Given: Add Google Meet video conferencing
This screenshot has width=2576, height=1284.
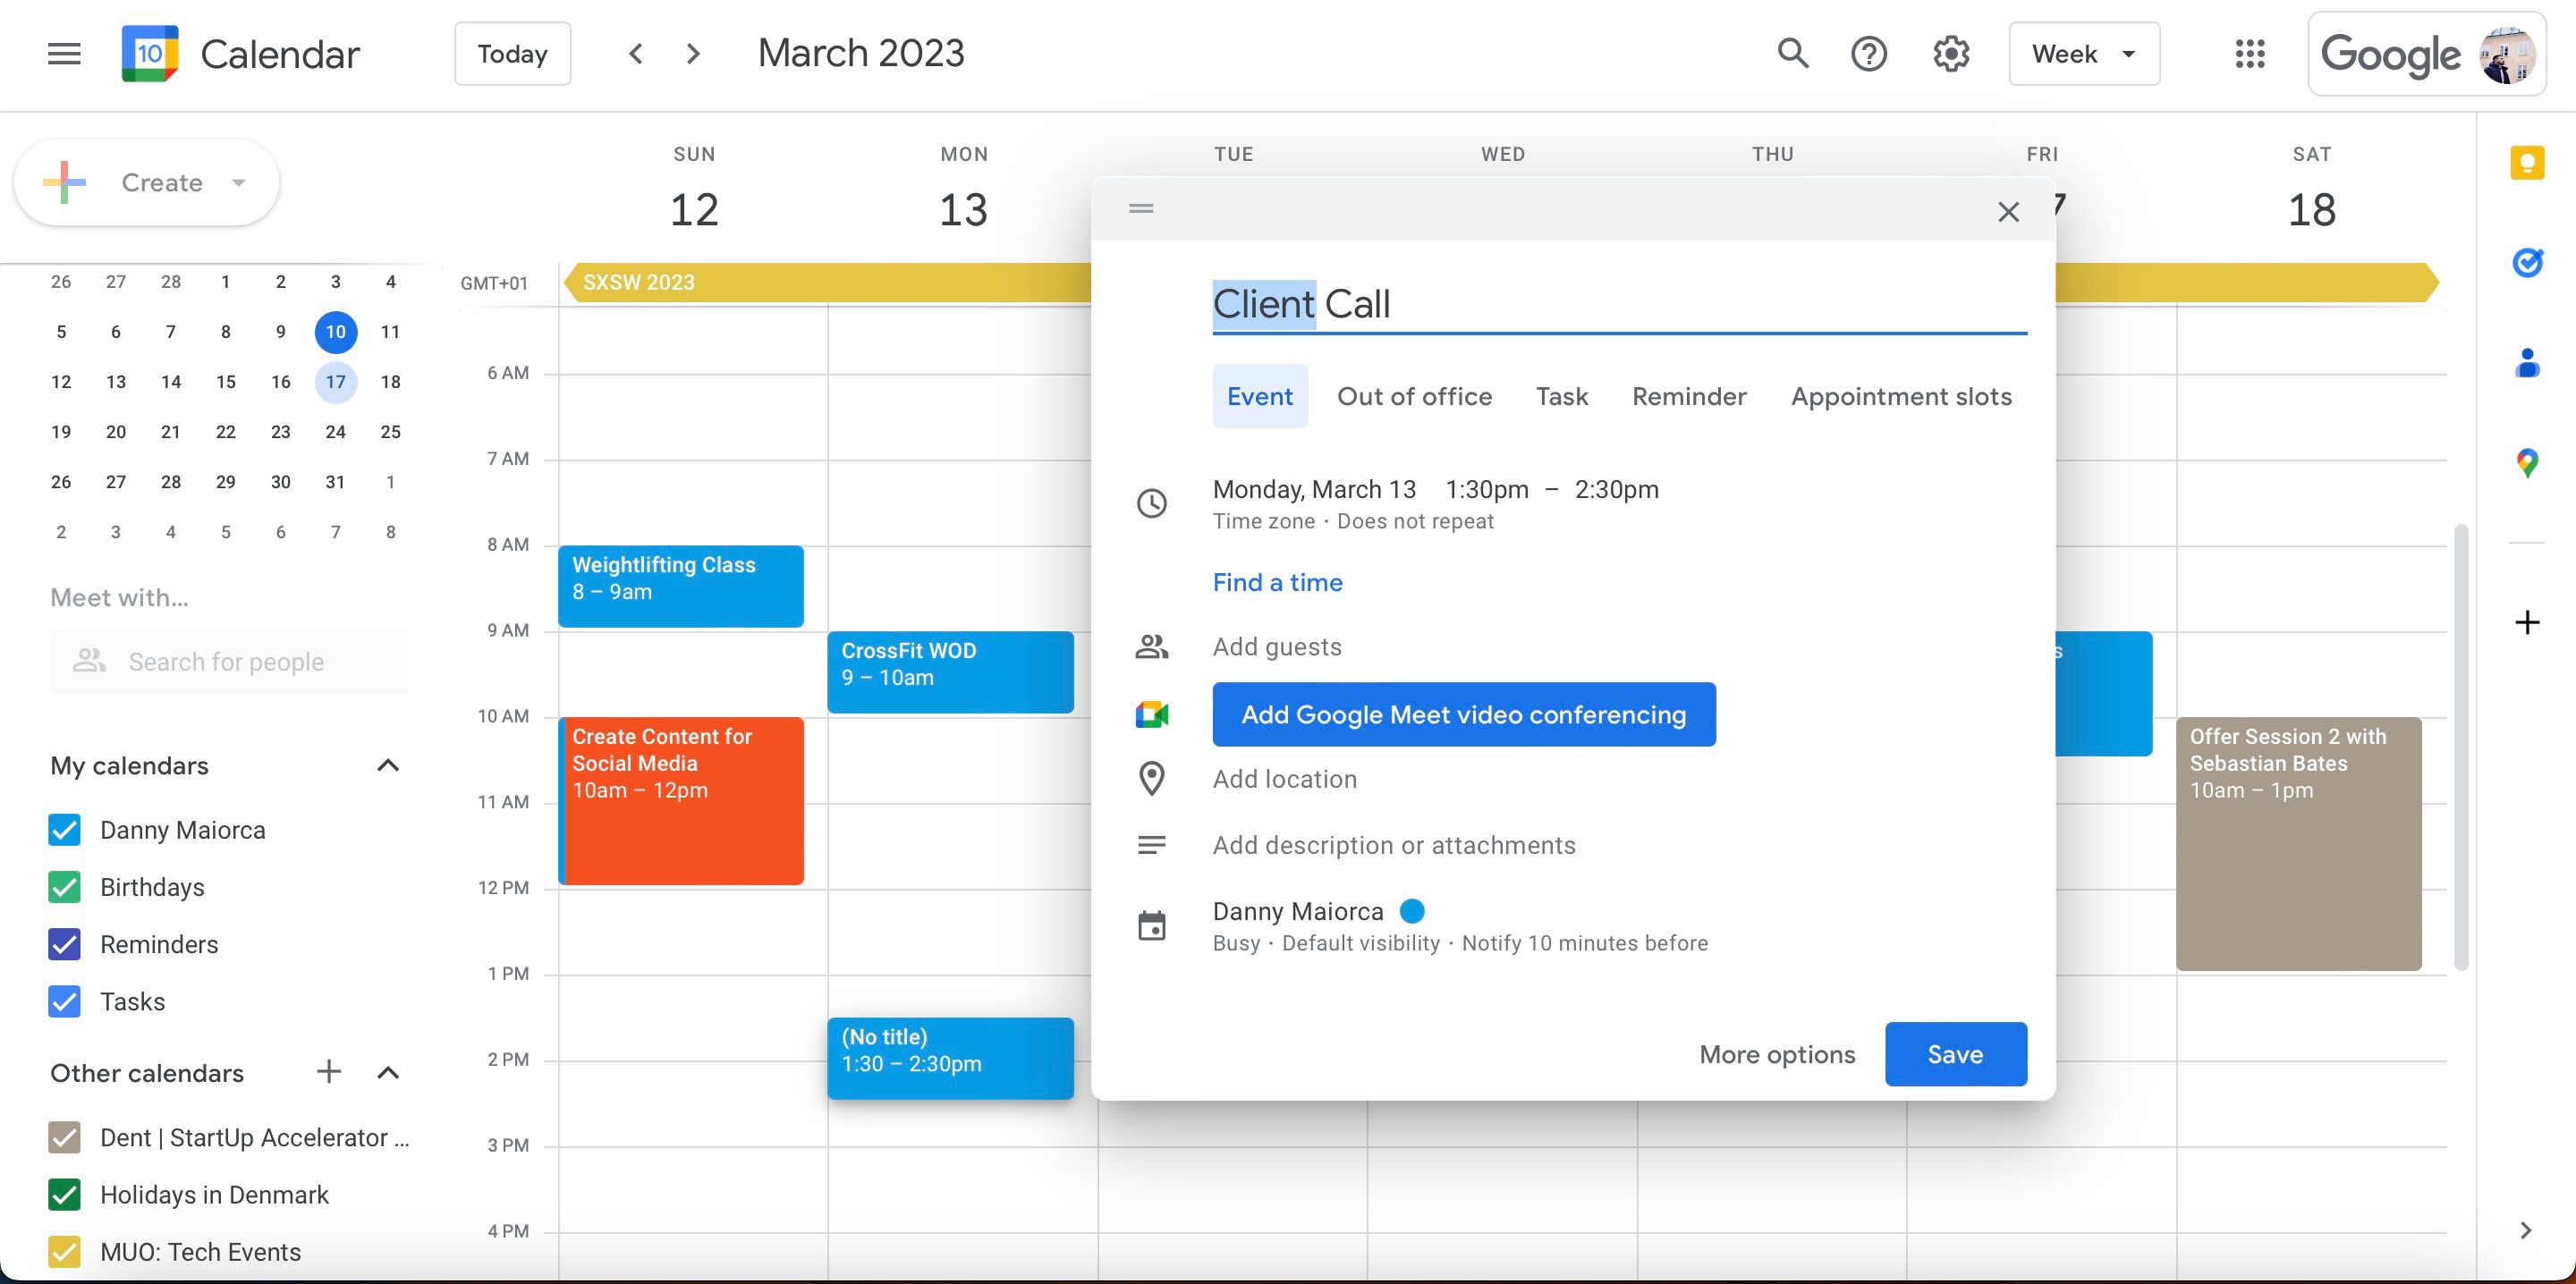Looking at the screenshot, I should pyautogui.click(x=1464, y=714).
